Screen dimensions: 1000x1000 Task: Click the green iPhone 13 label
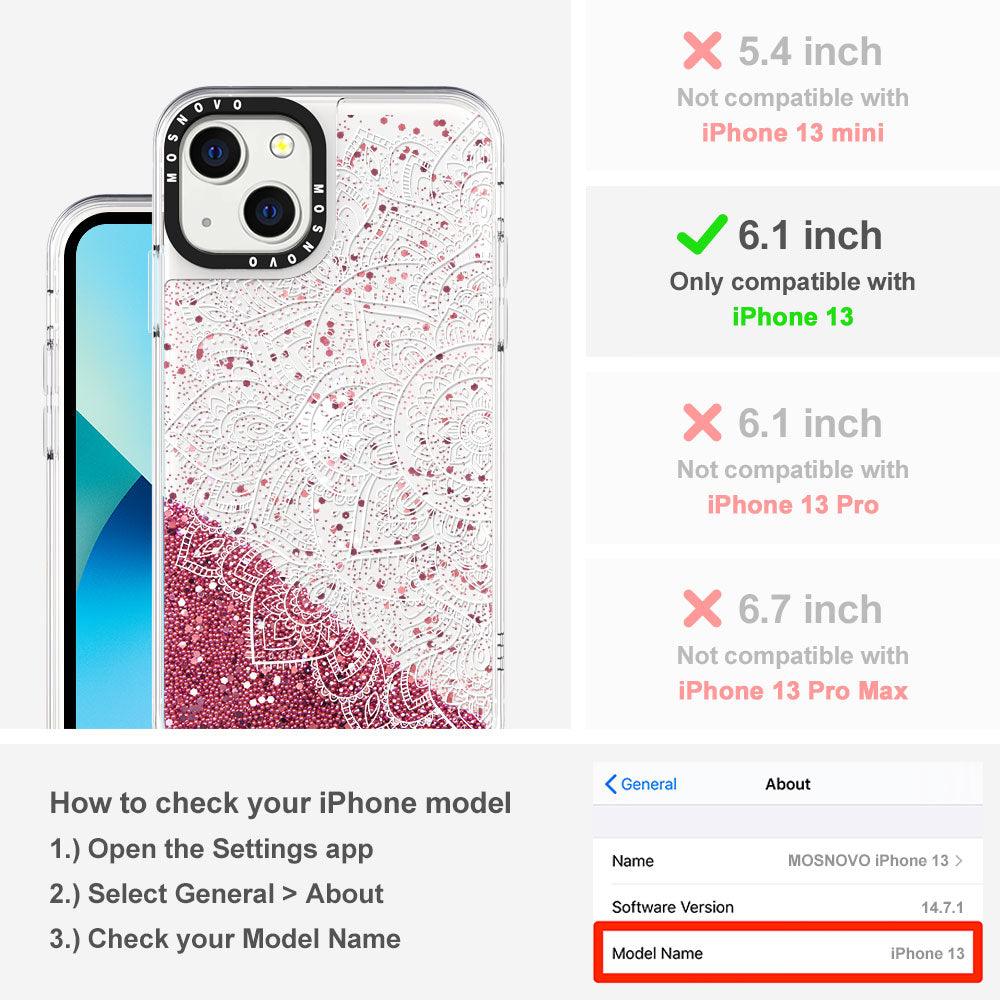[x=792, y=316]
